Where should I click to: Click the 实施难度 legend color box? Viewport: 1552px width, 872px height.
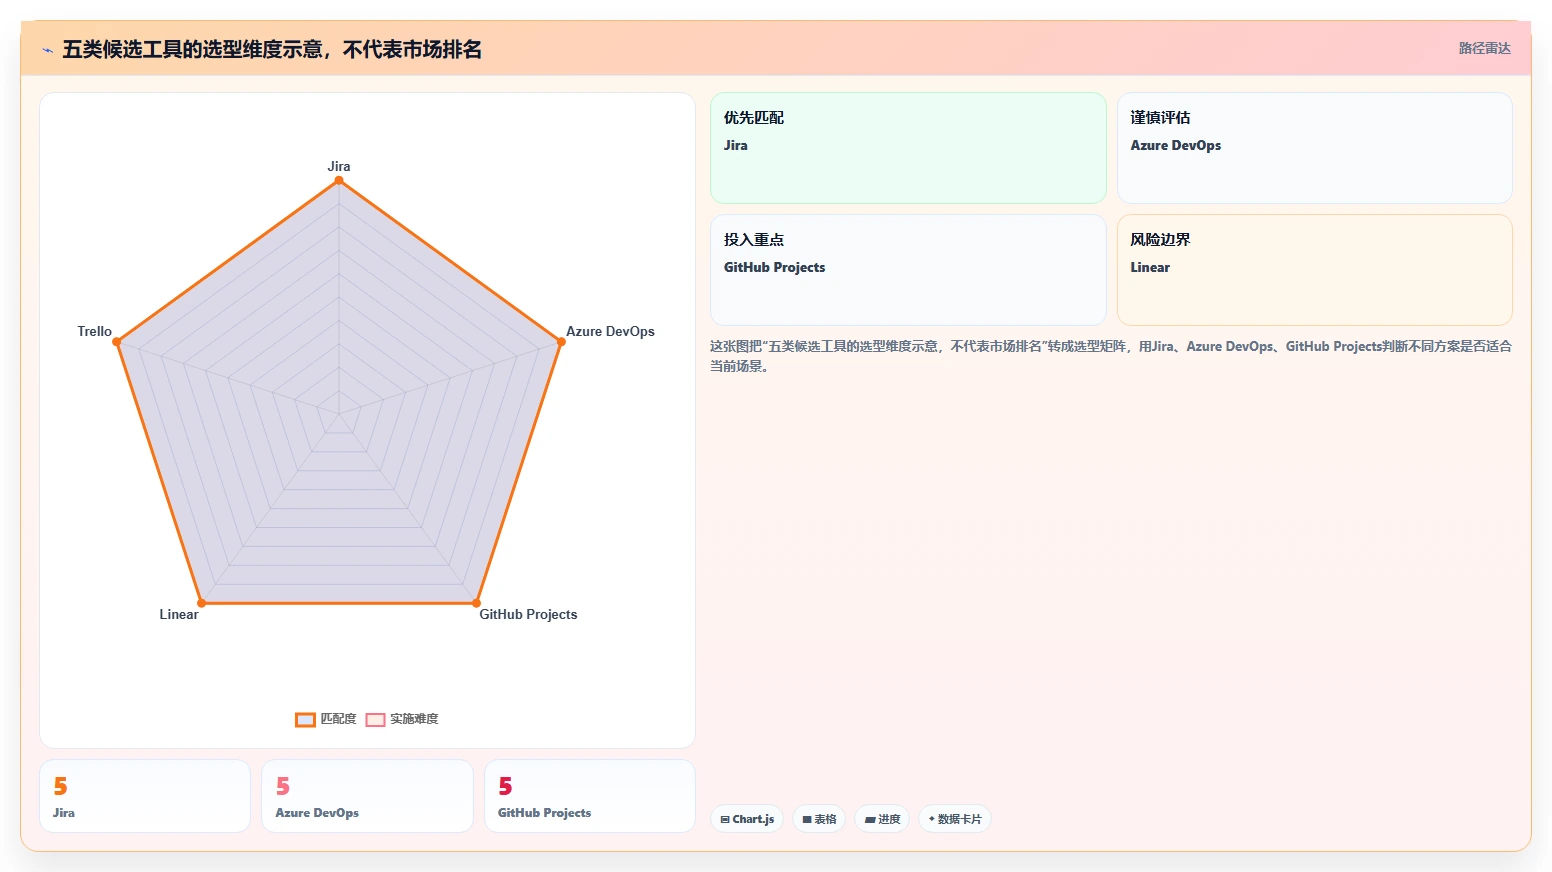375,720
